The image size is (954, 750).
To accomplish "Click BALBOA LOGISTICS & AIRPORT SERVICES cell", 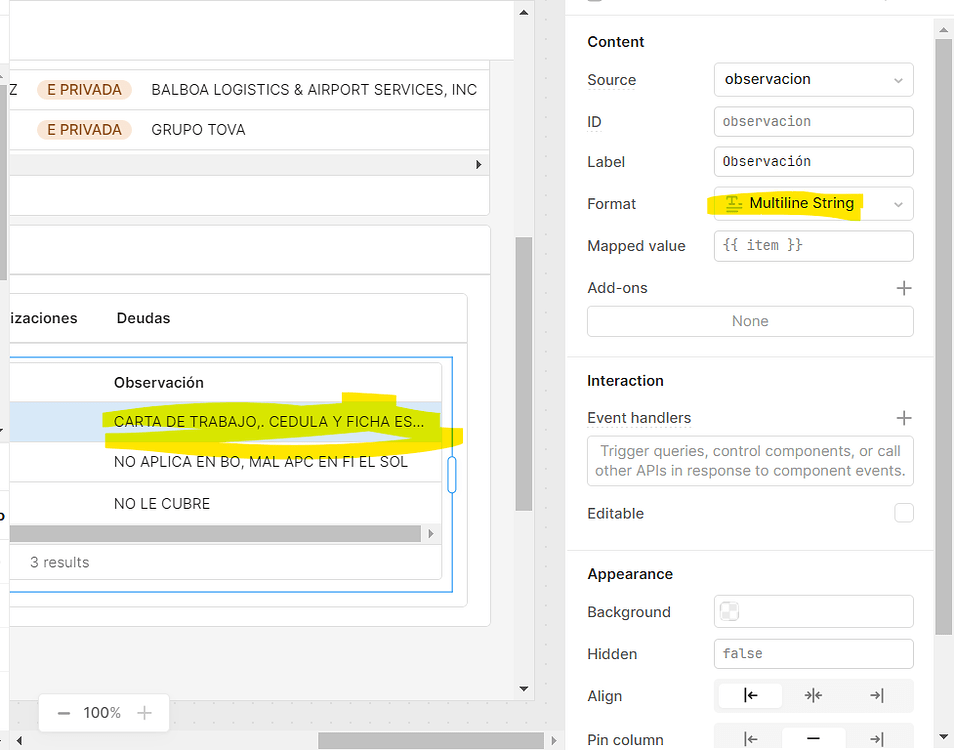I will tap(314, 90).
